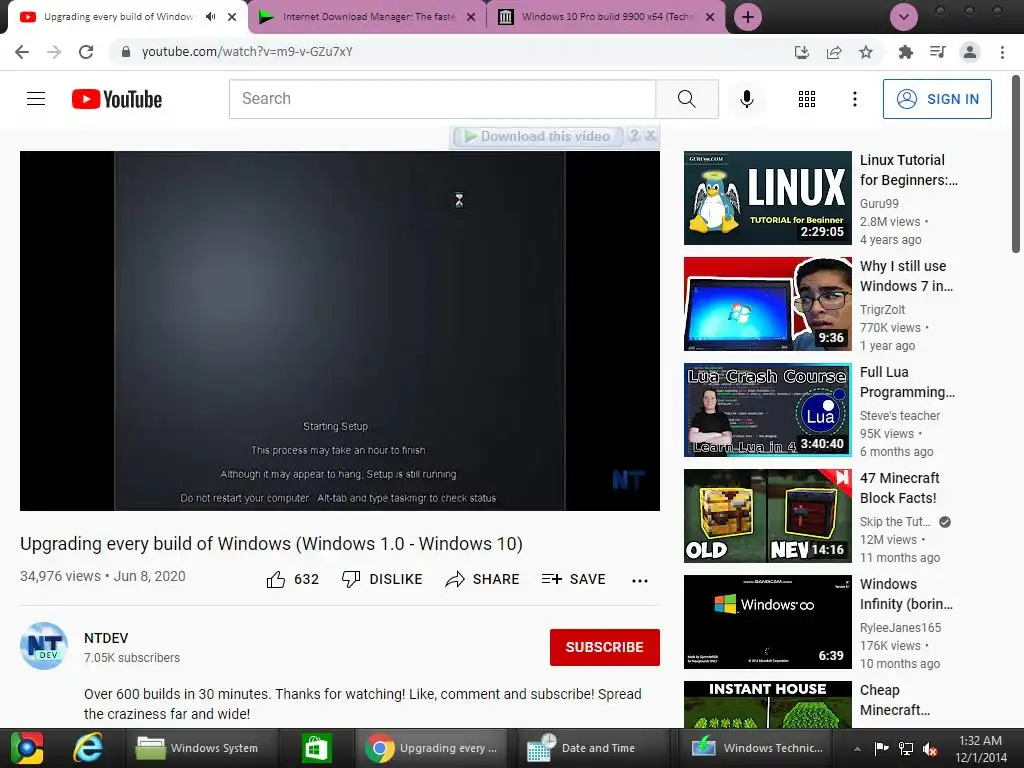Click the YouTube search magnifier button
Image resolution: width=1024 pixels, height=768 pixels.
click(687, 99)
